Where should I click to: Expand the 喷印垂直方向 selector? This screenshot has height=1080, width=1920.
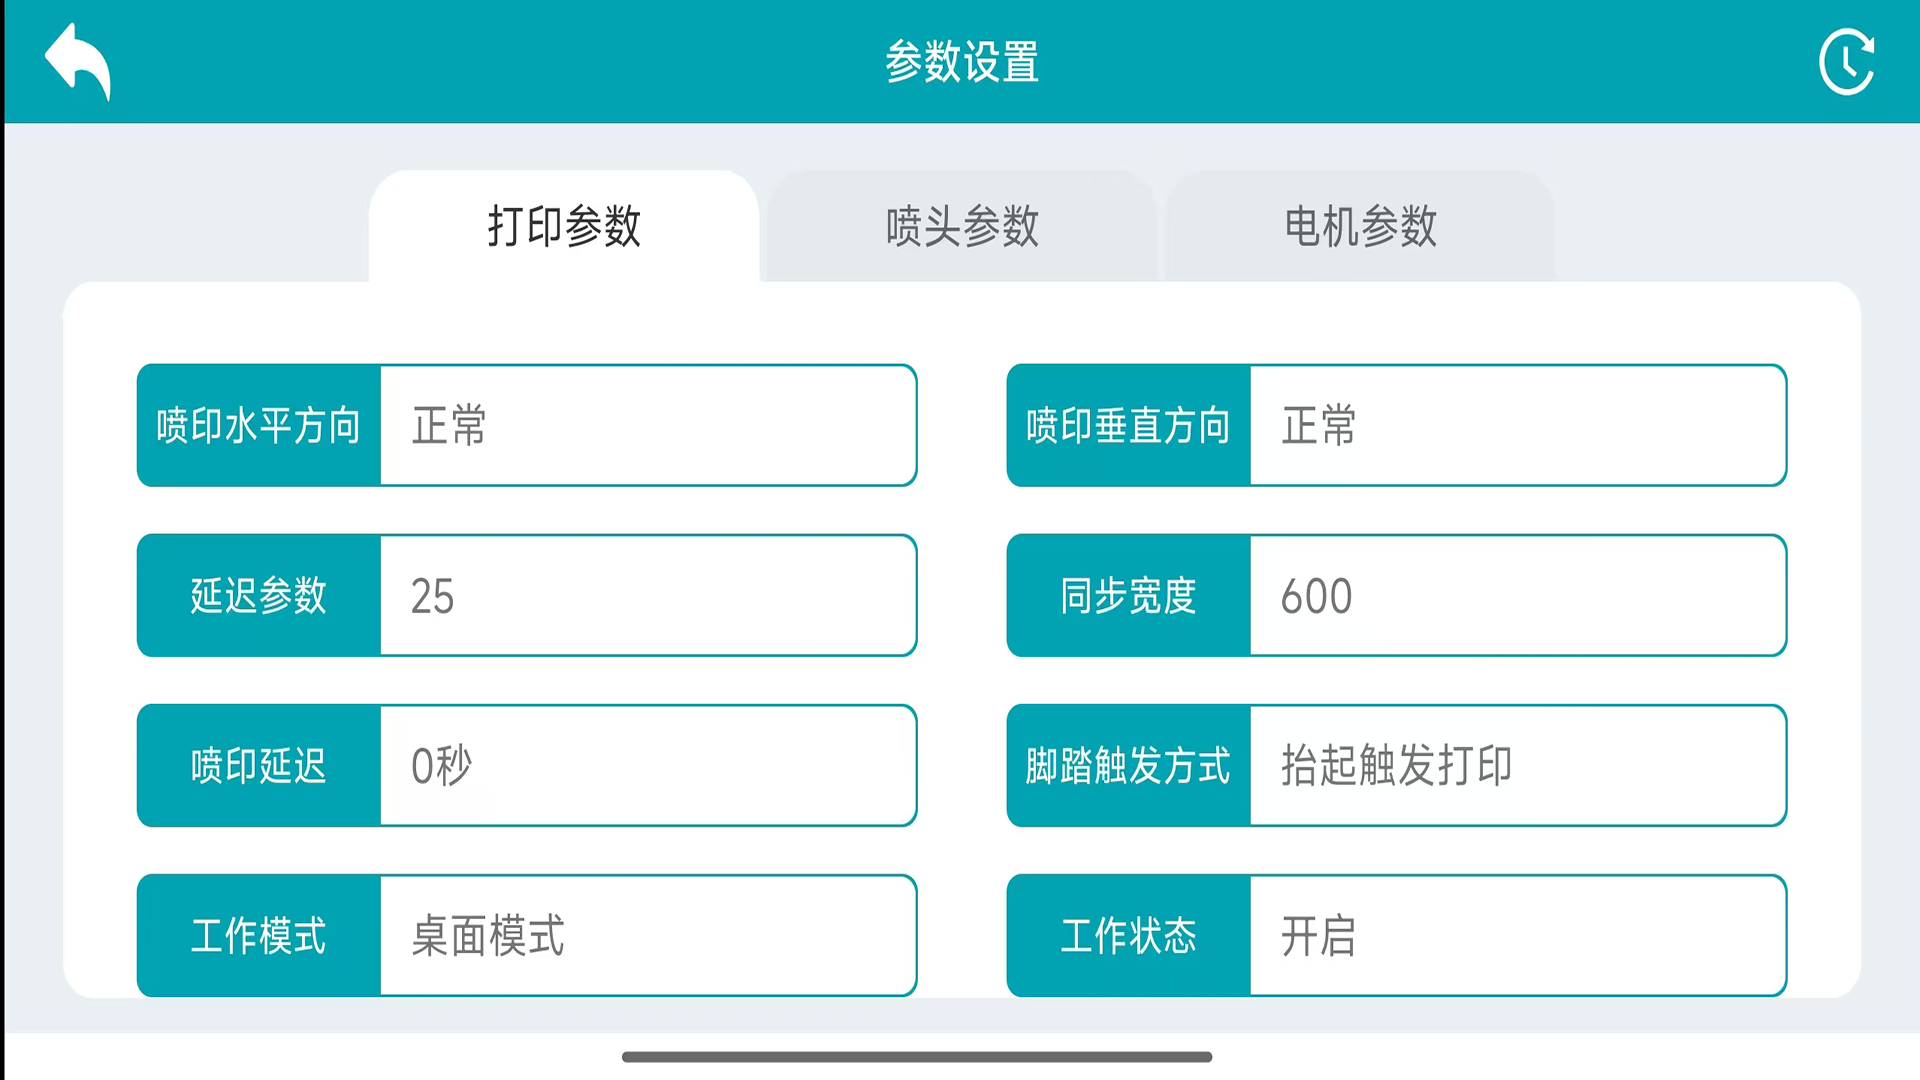tap(1517, 426)
